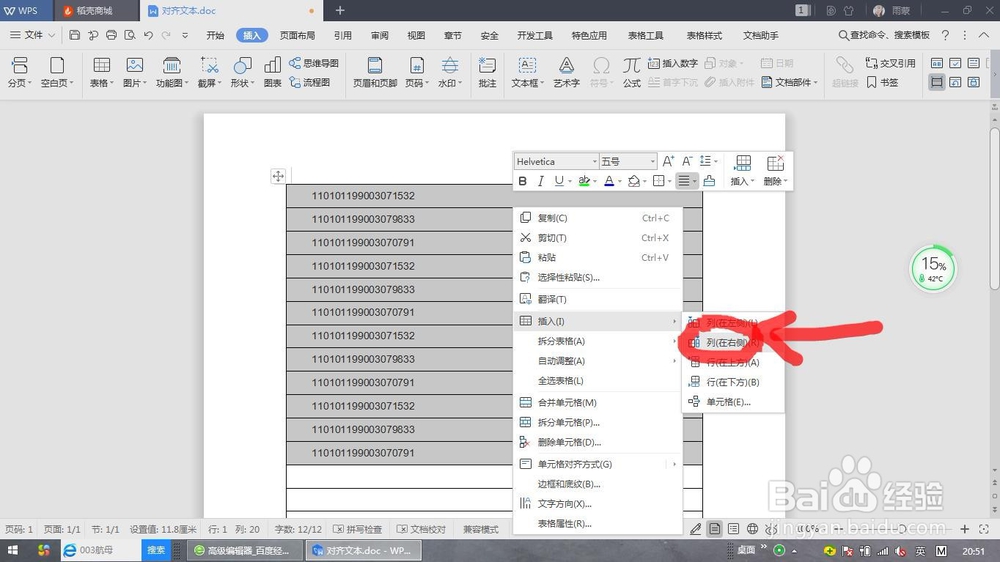Select 列(在右侧) insert column right
This screenshot has height=562, width=1000.
point(733,343)
